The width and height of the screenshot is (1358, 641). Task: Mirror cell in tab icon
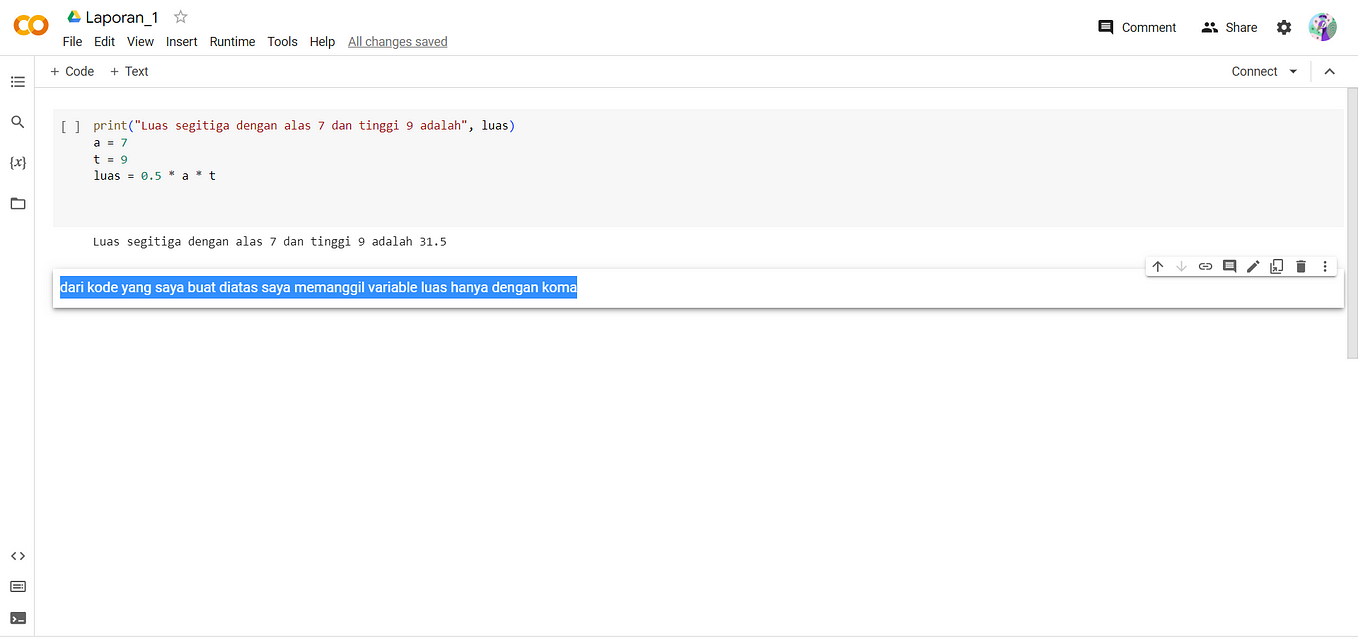(1277, 267)
